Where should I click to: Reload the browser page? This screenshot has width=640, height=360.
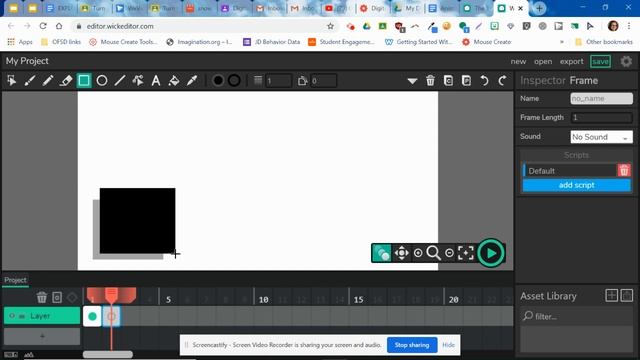[43, 26]
